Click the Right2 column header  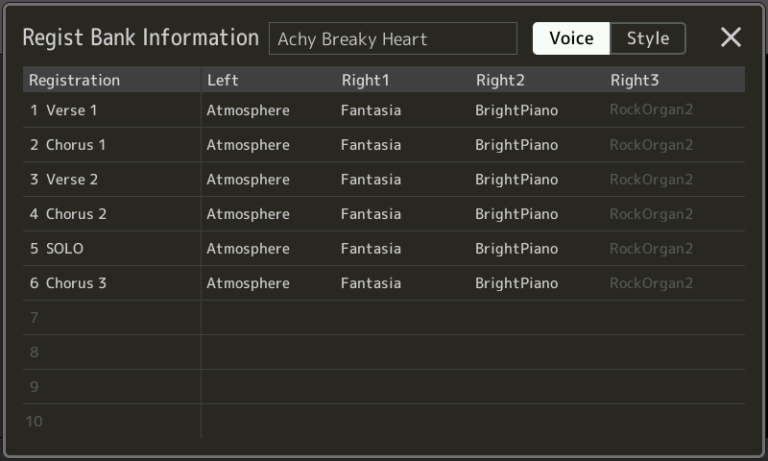(x=500, y=80)
